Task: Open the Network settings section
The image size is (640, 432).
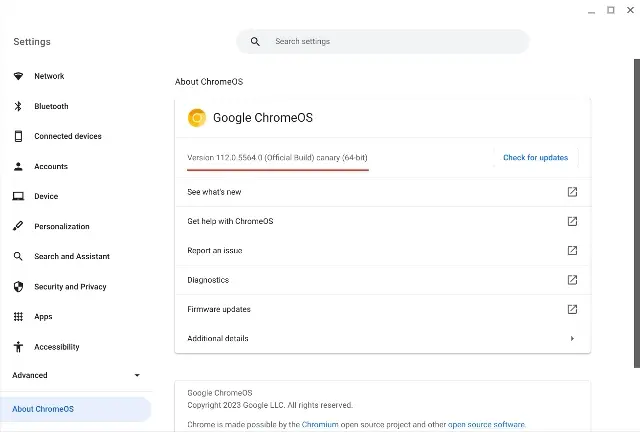Action: [76, 76]
